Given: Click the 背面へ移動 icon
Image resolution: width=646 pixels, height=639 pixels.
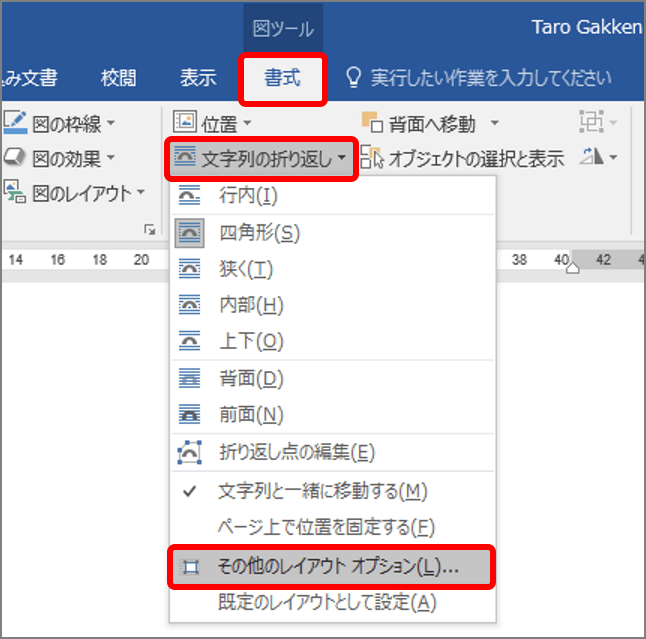Looking at the screenshot, I should tap(372, 122).
